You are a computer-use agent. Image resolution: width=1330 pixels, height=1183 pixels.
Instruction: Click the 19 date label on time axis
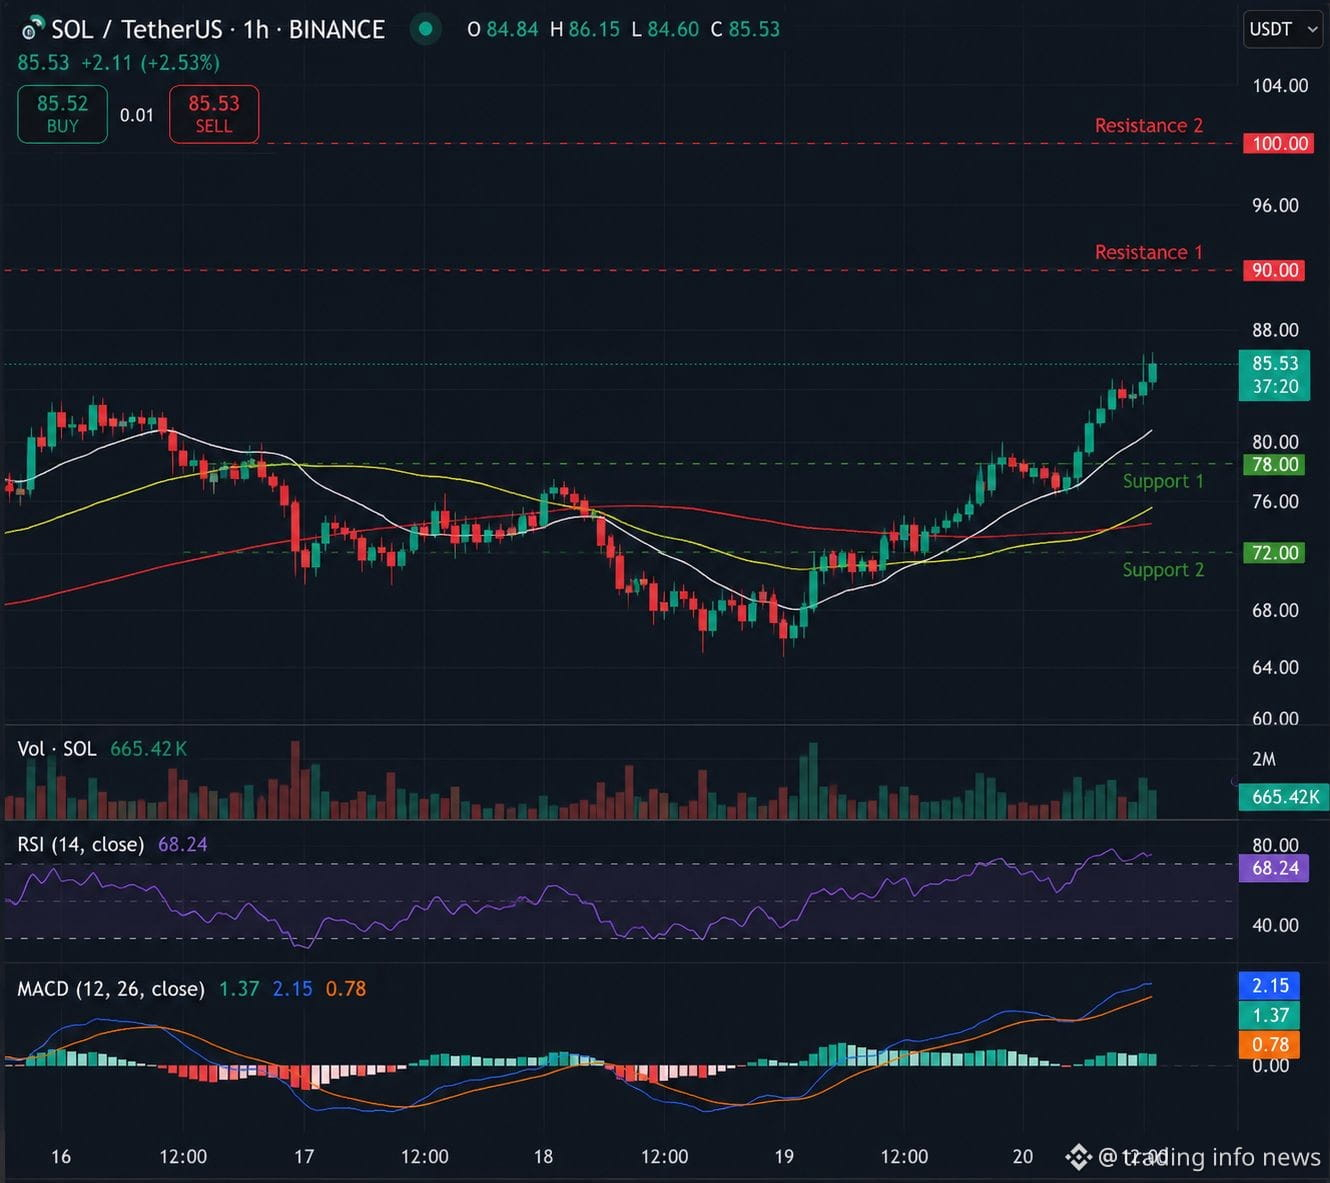pyautogui.click(x=784, y=1156)
